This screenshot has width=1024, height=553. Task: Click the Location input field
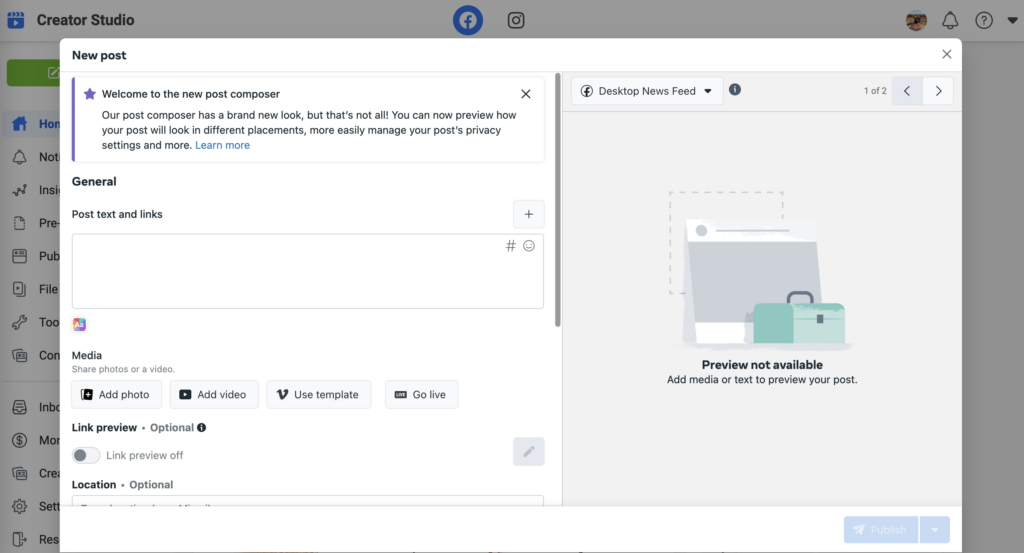(x=308, y=501)
